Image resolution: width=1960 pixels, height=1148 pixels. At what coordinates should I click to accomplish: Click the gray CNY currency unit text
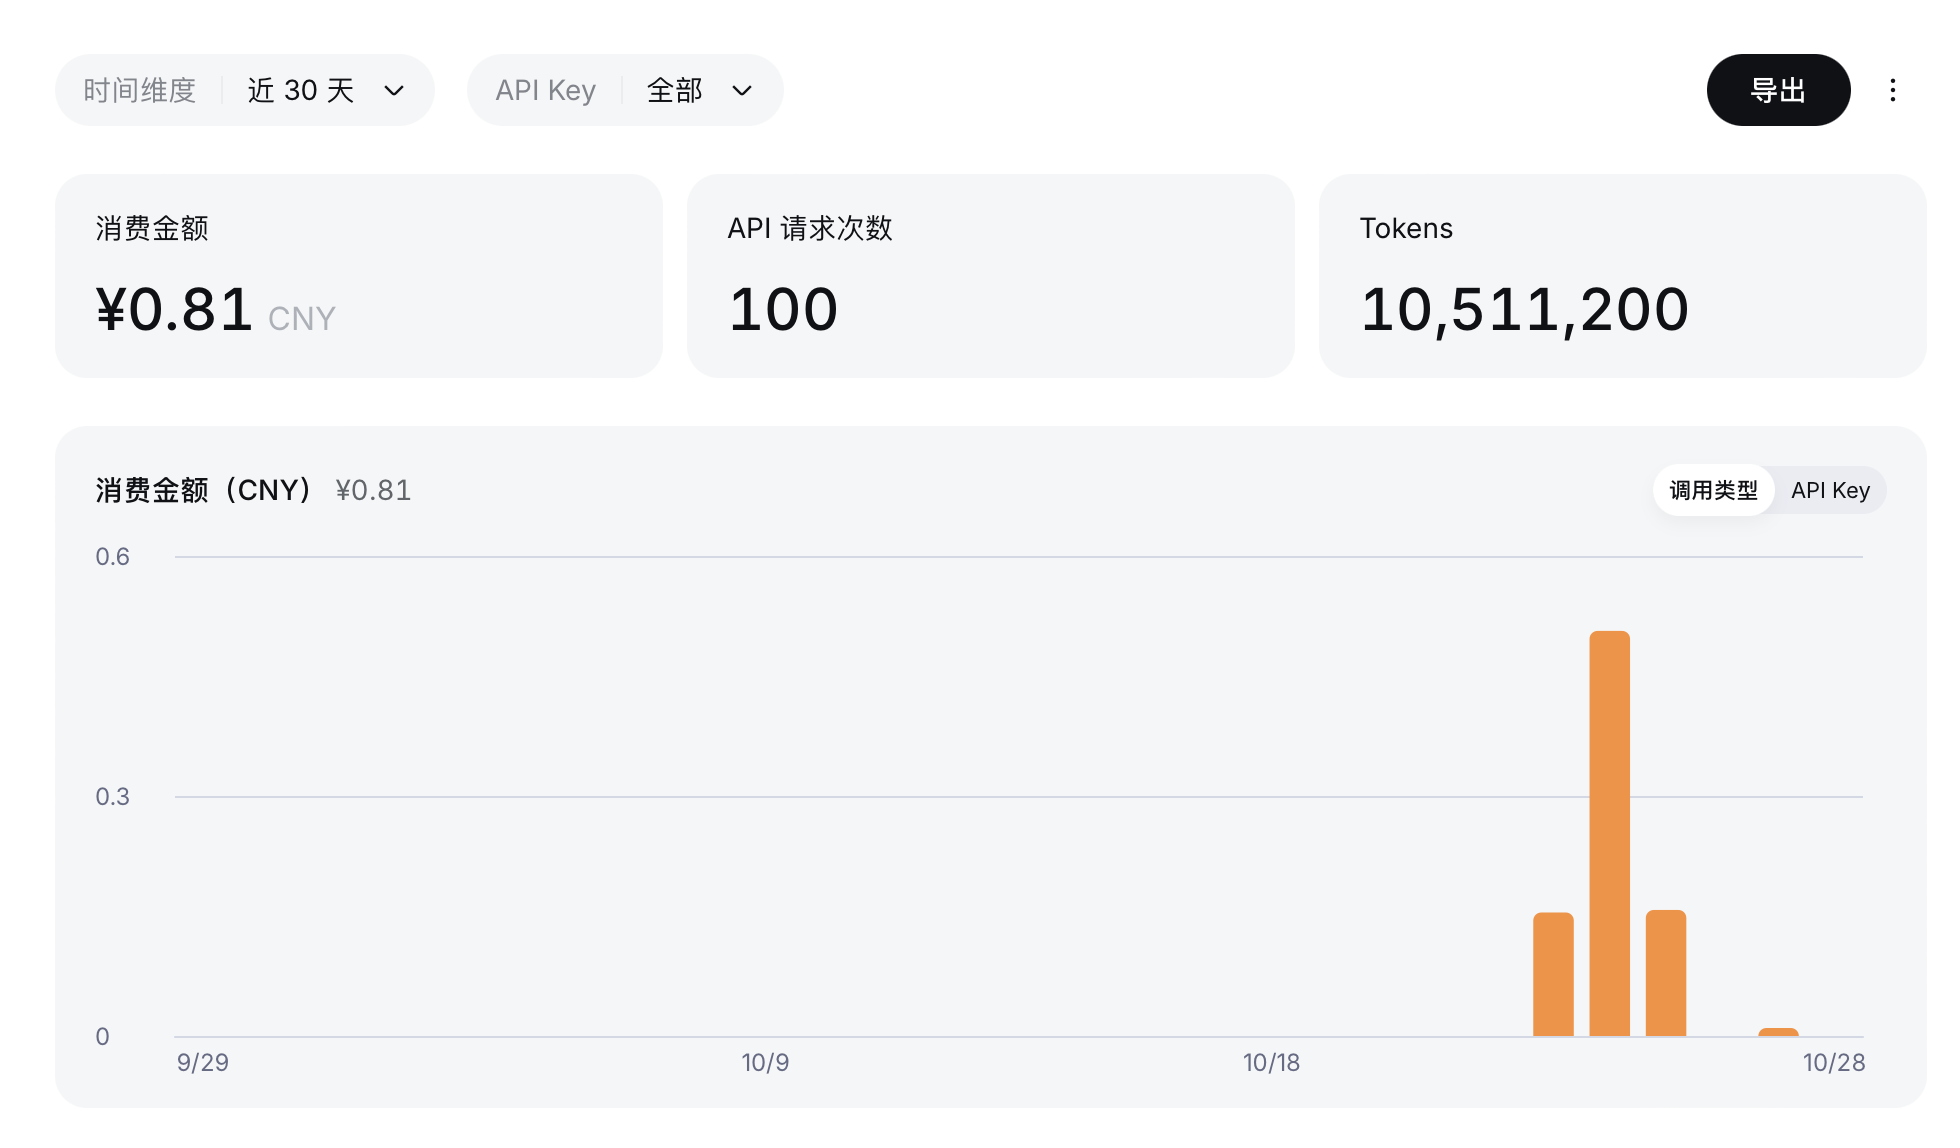coord(302,319)
